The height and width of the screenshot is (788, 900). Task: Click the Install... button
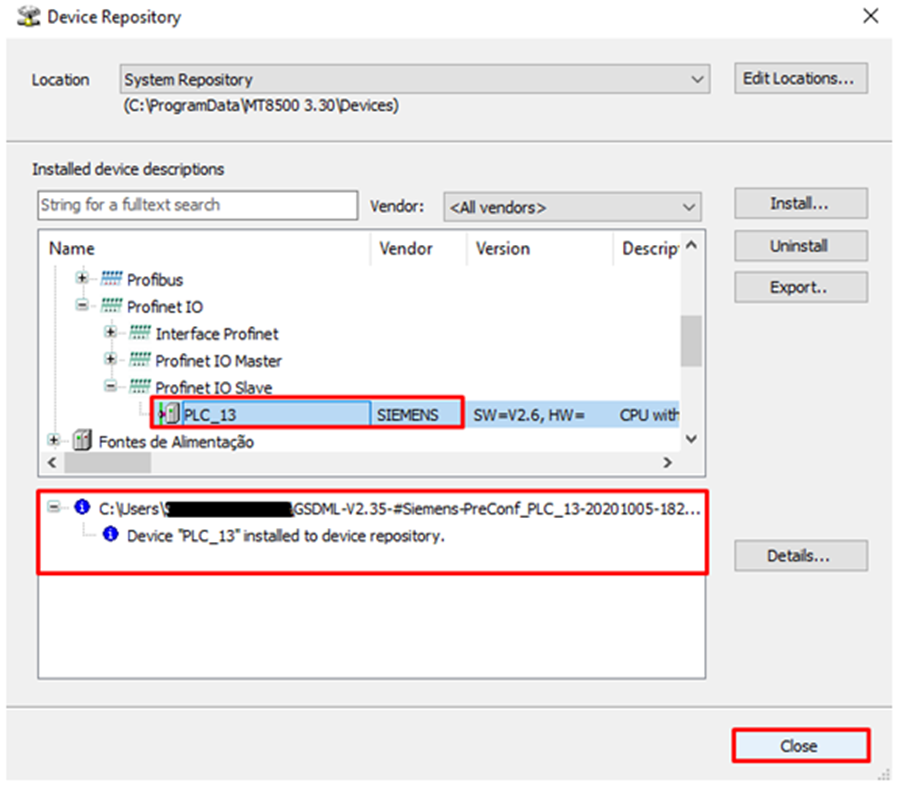800,204
